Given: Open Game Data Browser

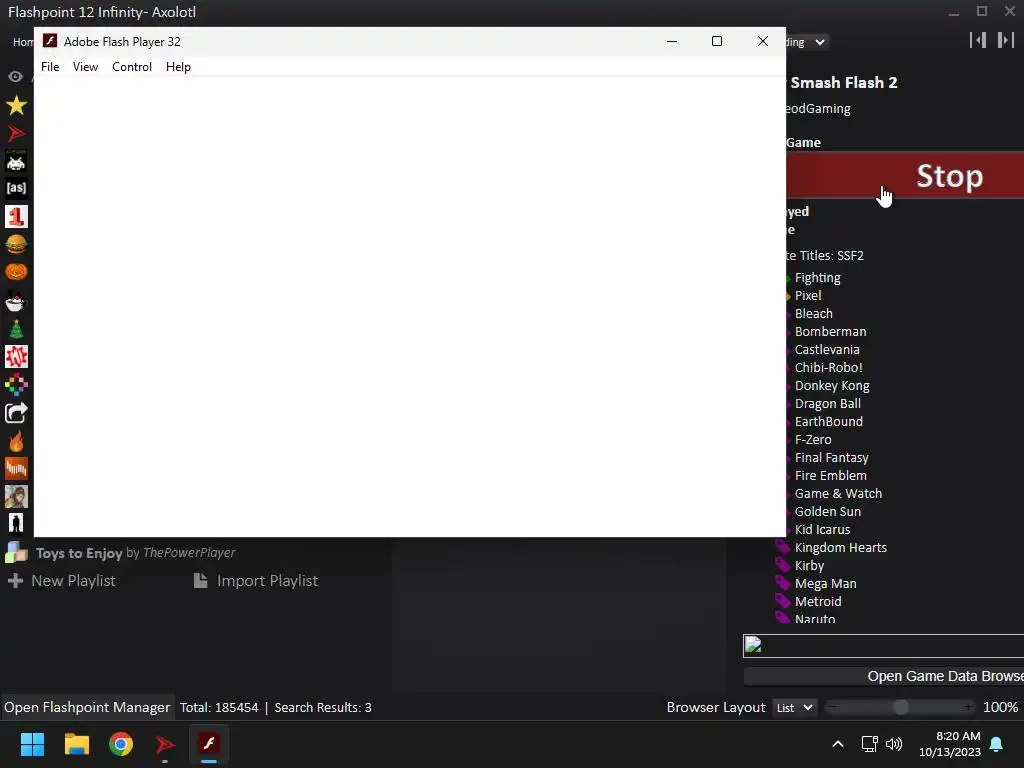Looking at the screenshot, I should 883,677.
